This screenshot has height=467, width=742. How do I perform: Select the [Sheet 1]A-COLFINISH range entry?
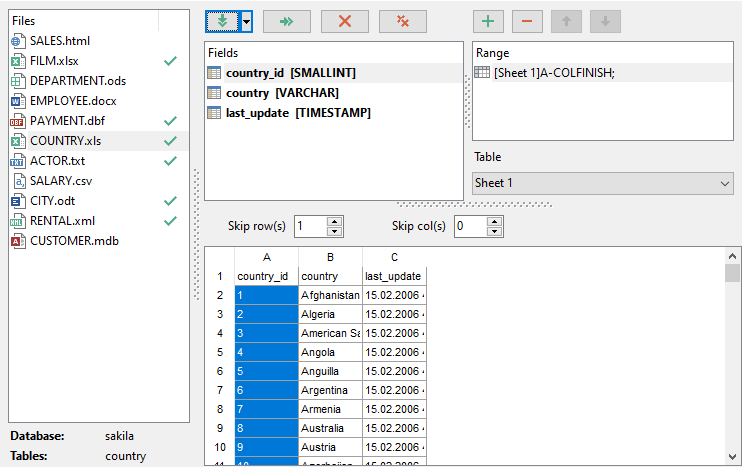pos(553,73)
